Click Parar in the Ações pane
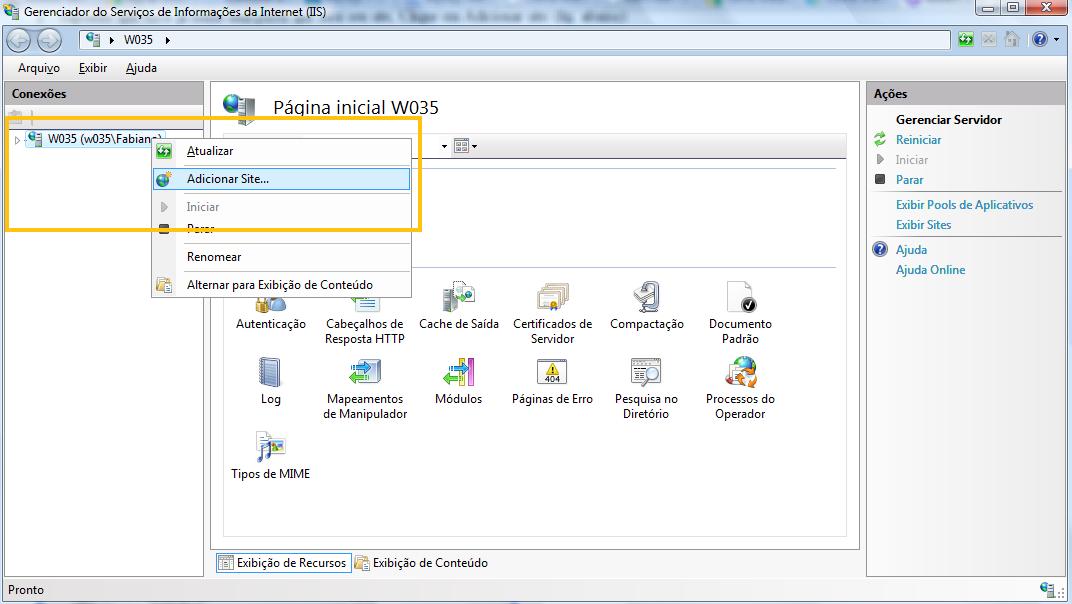 pyautogui.click(x=909, y=180)
